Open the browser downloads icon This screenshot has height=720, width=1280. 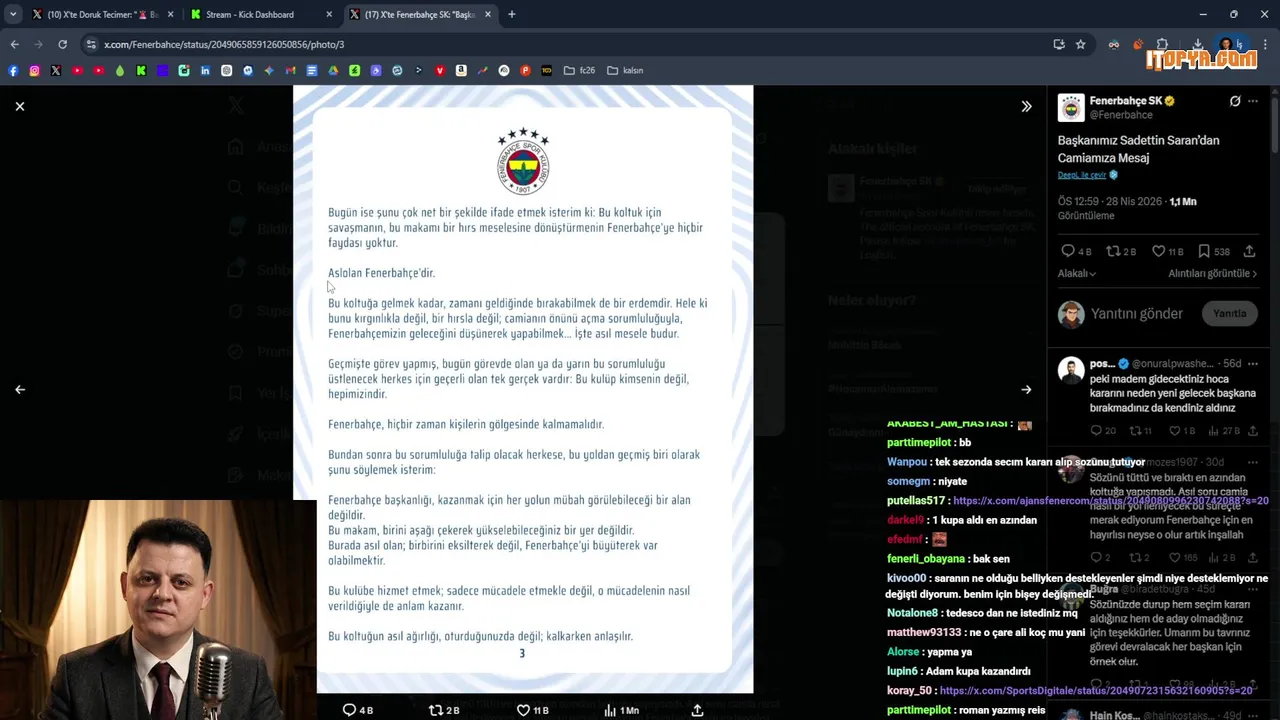tap(1197, 44)
